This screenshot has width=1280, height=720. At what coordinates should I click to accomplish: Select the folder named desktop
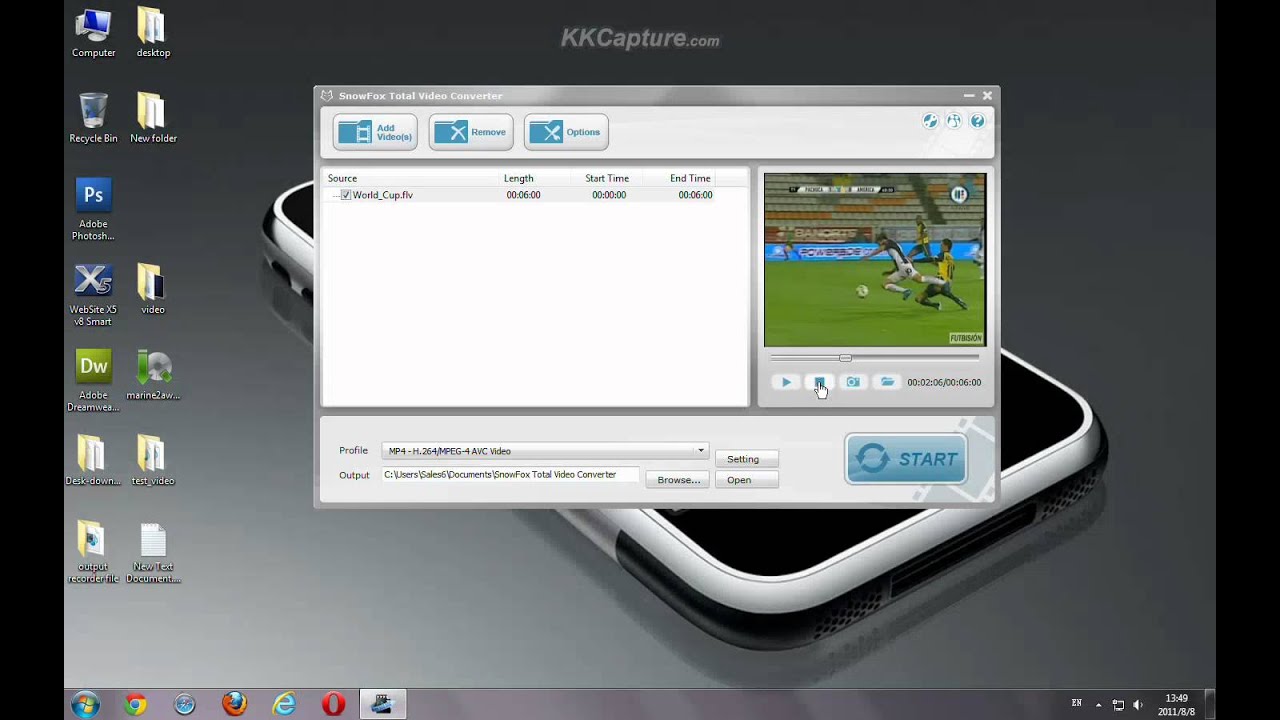click(x=153, y=33)
